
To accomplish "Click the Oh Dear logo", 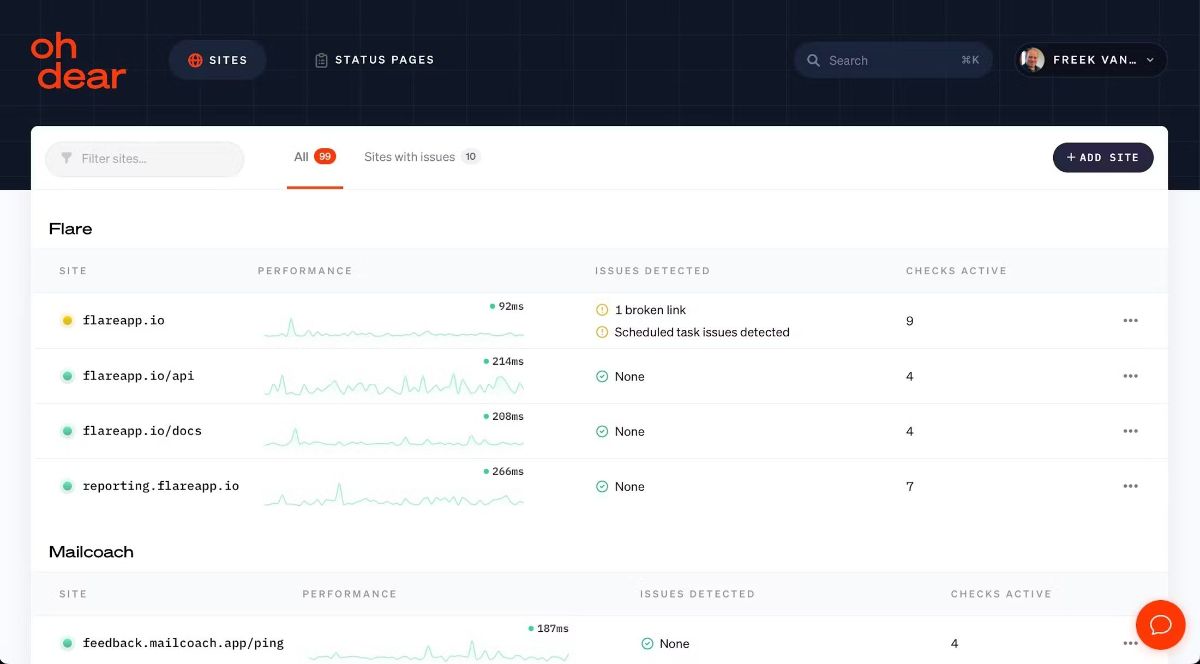I will click(78, 61).
